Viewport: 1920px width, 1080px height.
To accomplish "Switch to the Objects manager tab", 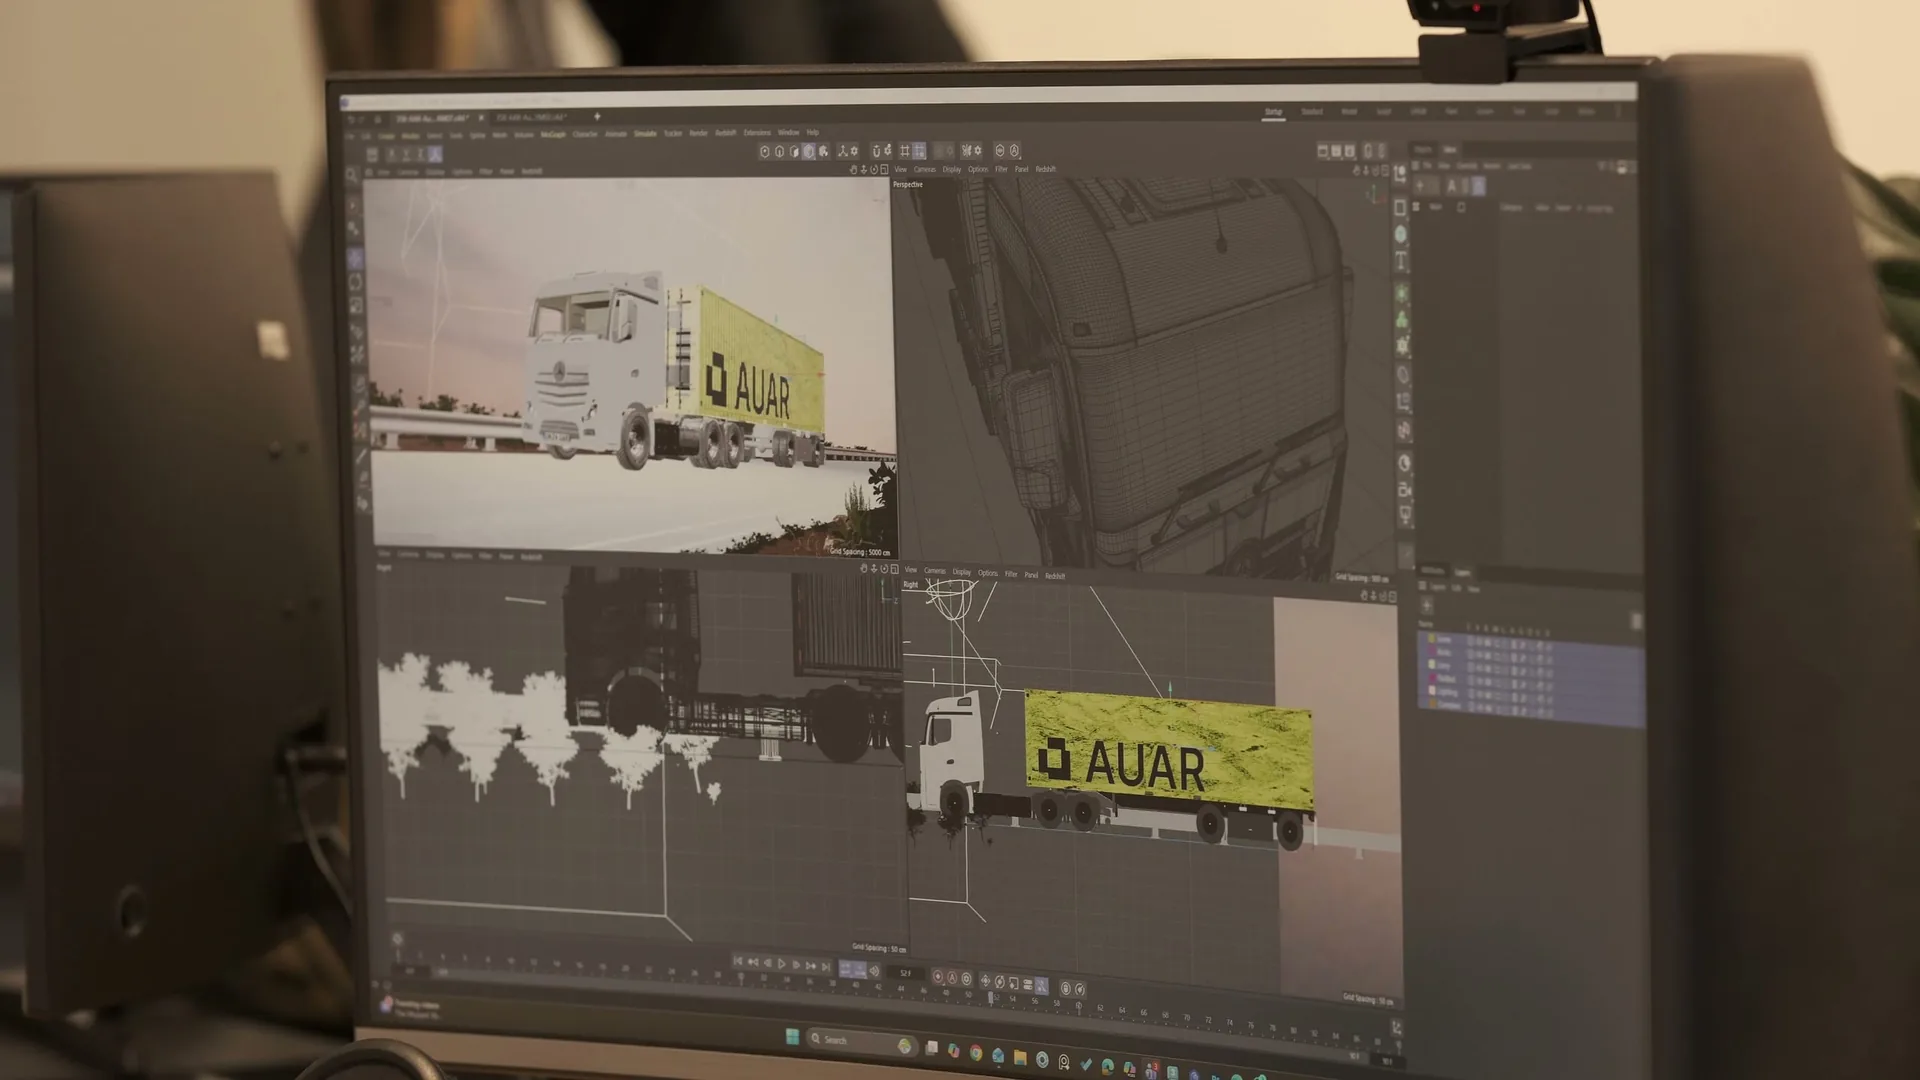I will (x=1423, y=149).
